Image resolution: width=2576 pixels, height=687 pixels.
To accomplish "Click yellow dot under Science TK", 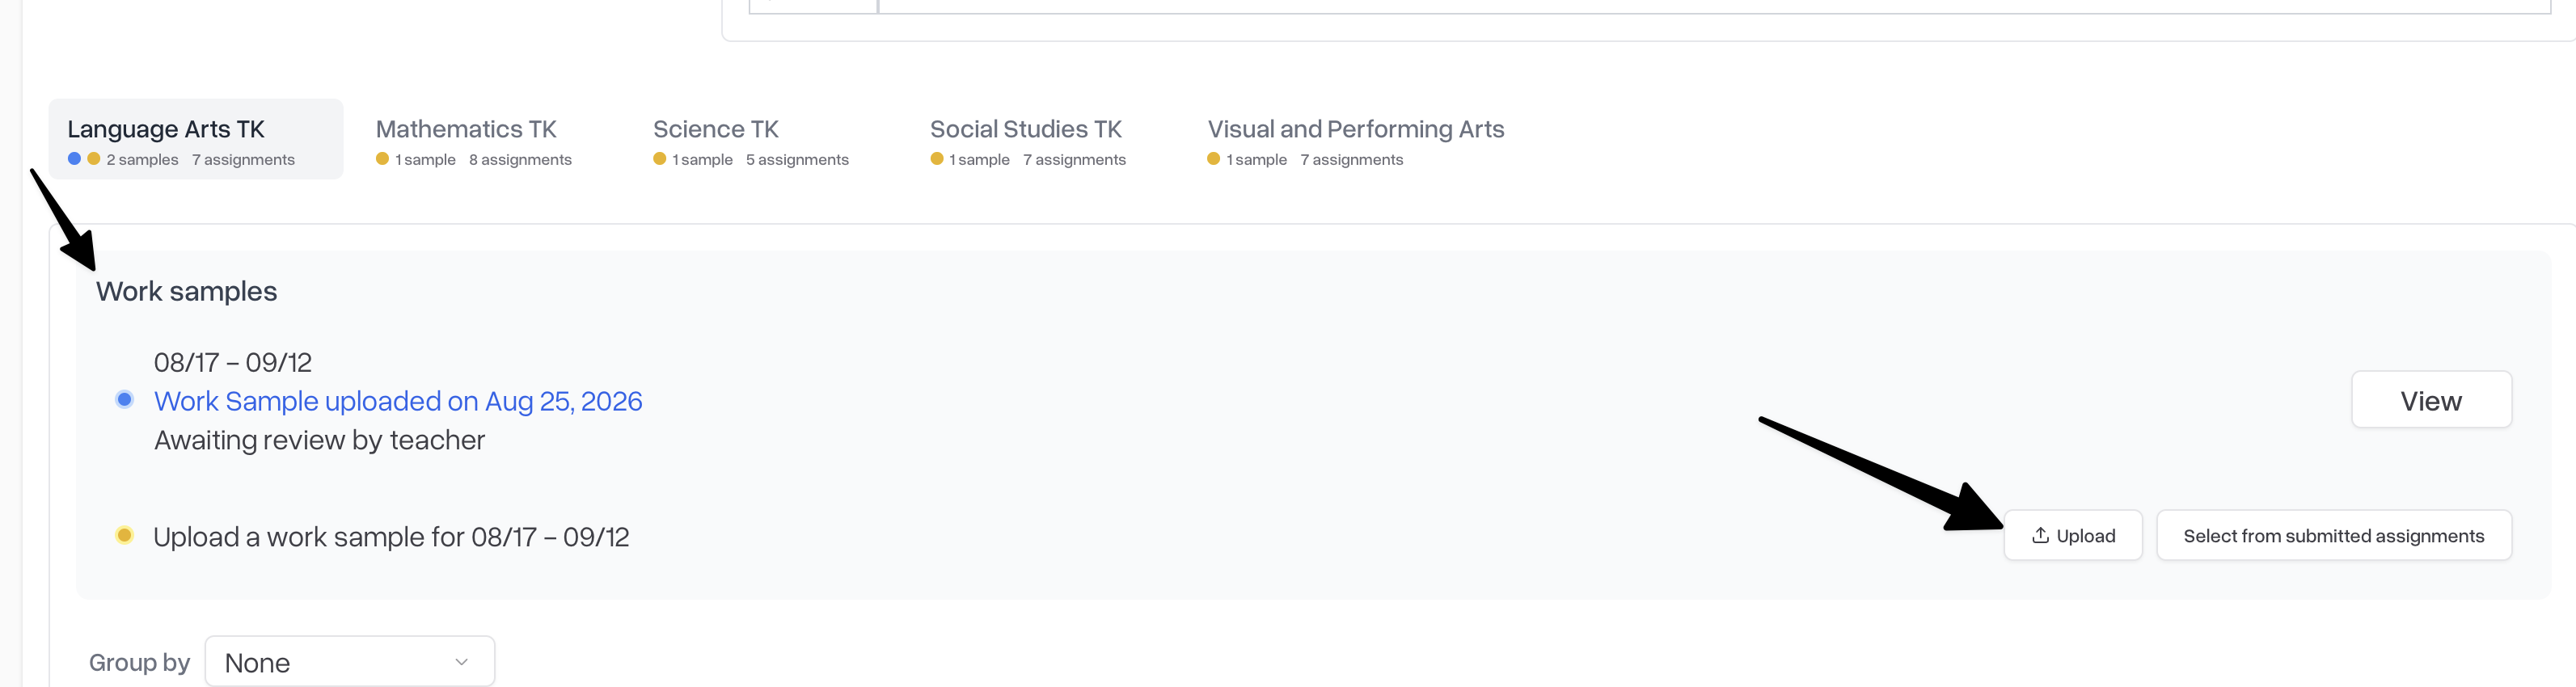I will 659,159.
